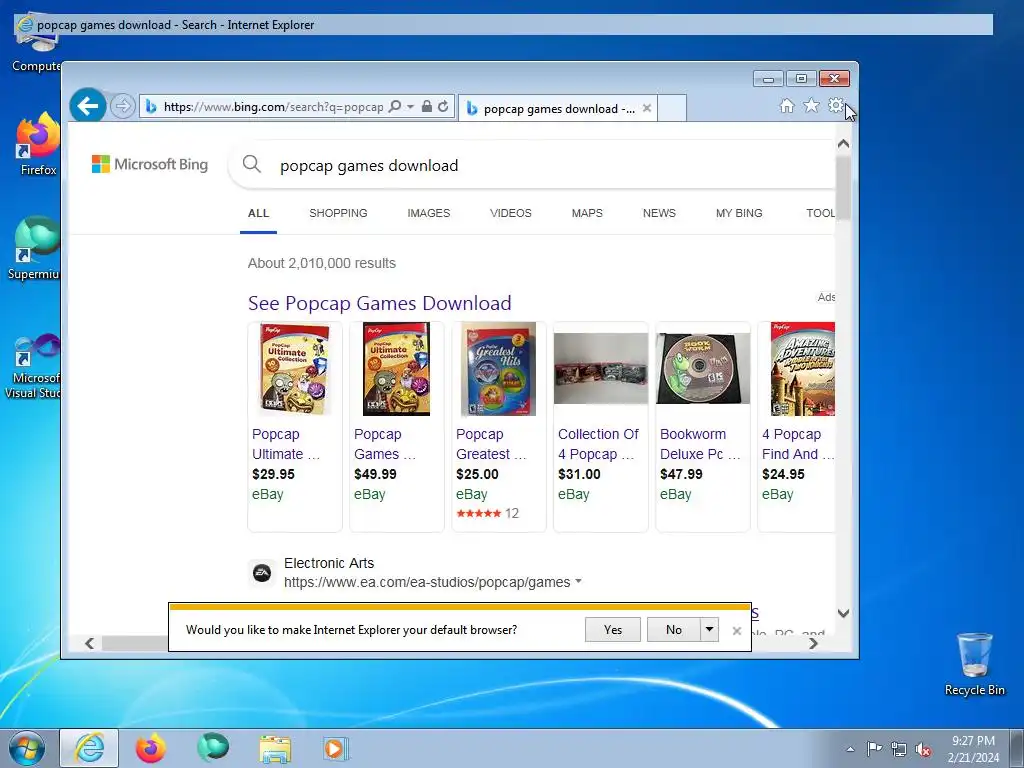Click the Bookworm Deluxe Pc title link
This screenshot has width=1024, height=768.
click(x=700, y=444)
